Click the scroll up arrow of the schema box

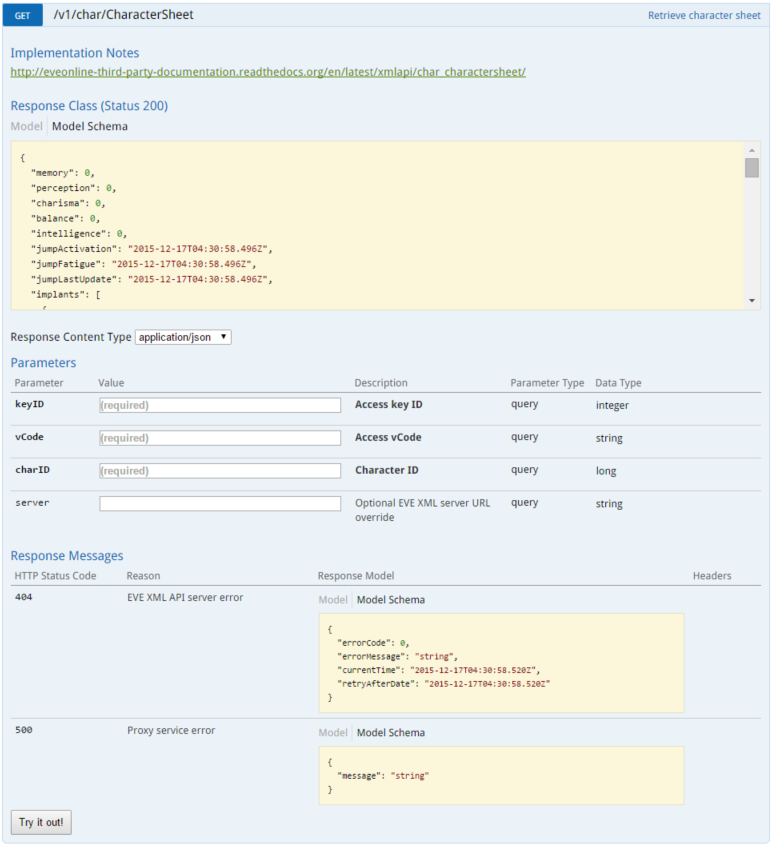coord(751,150)
